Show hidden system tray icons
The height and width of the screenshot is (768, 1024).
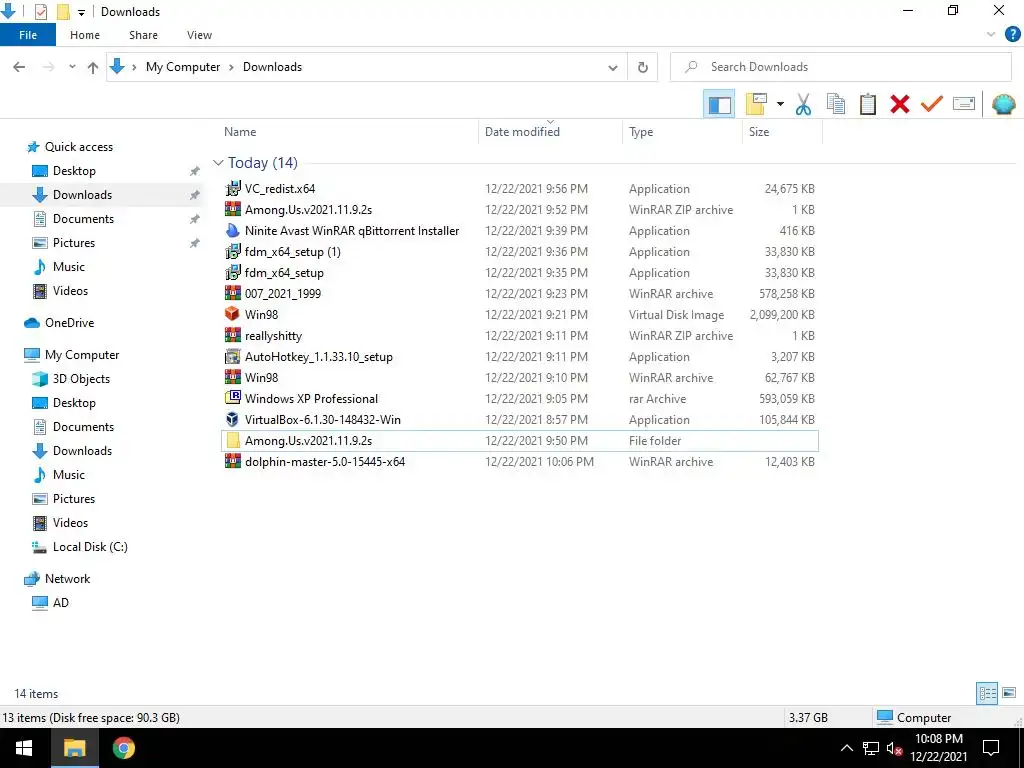tap(846, 748)
